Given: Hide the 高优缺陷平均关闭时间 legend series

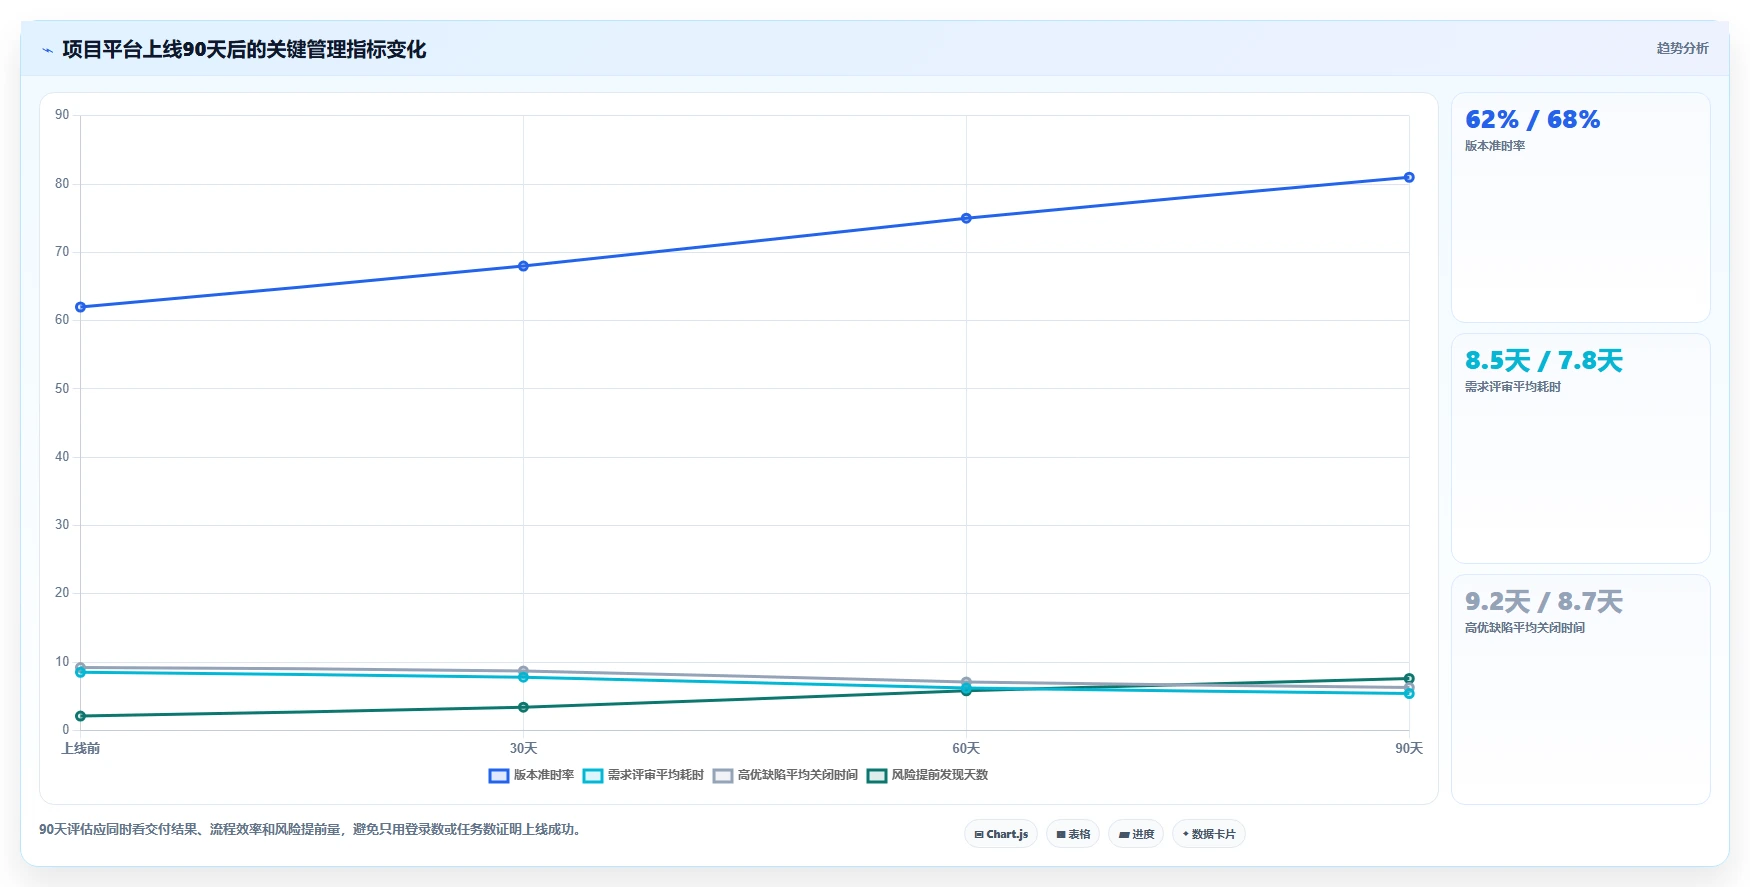Looking at the screenshot, I should click(x=785, y=775).
